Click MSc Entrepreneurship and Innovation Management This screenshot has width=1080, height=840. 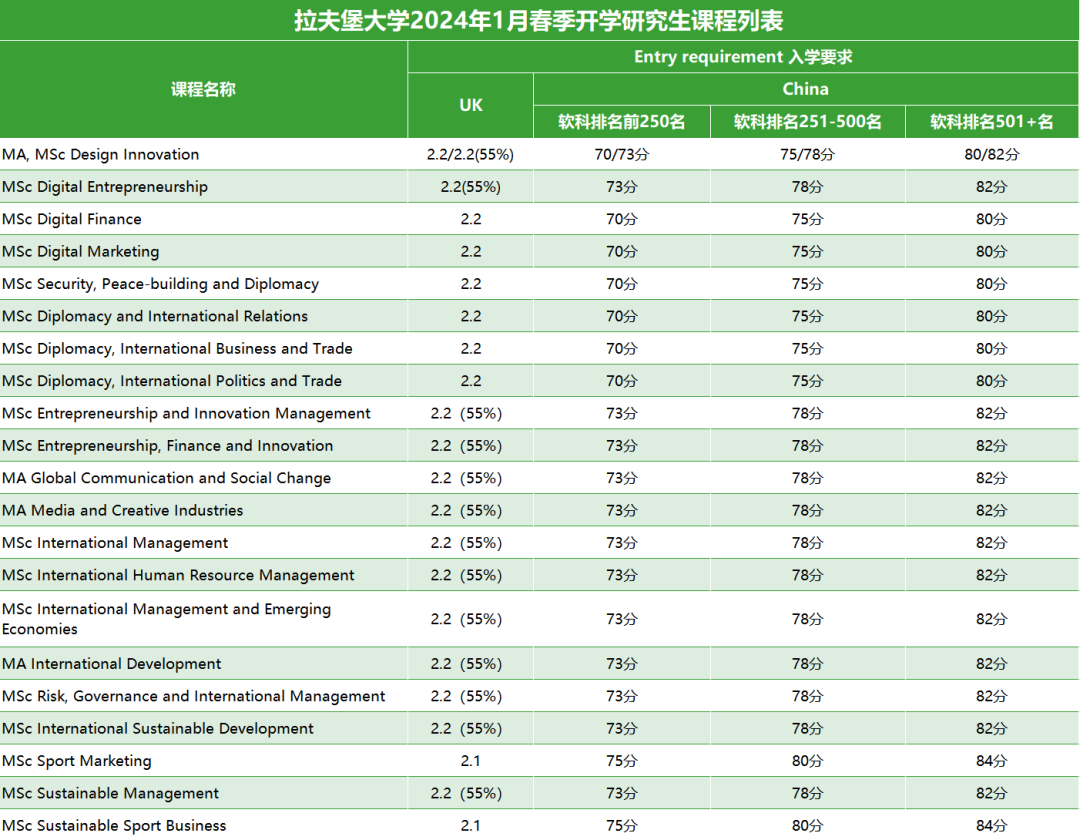[x=186, y=413]
